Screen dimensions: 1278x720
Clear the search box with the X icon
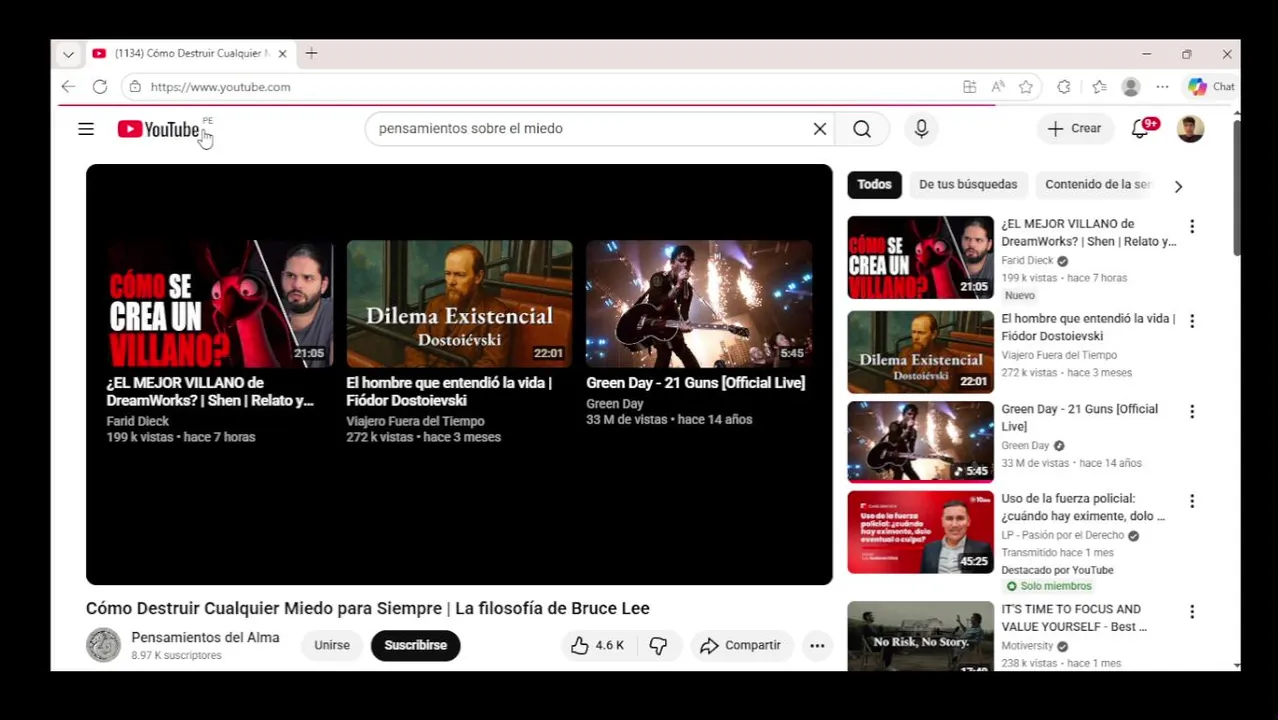coord(820,128)
